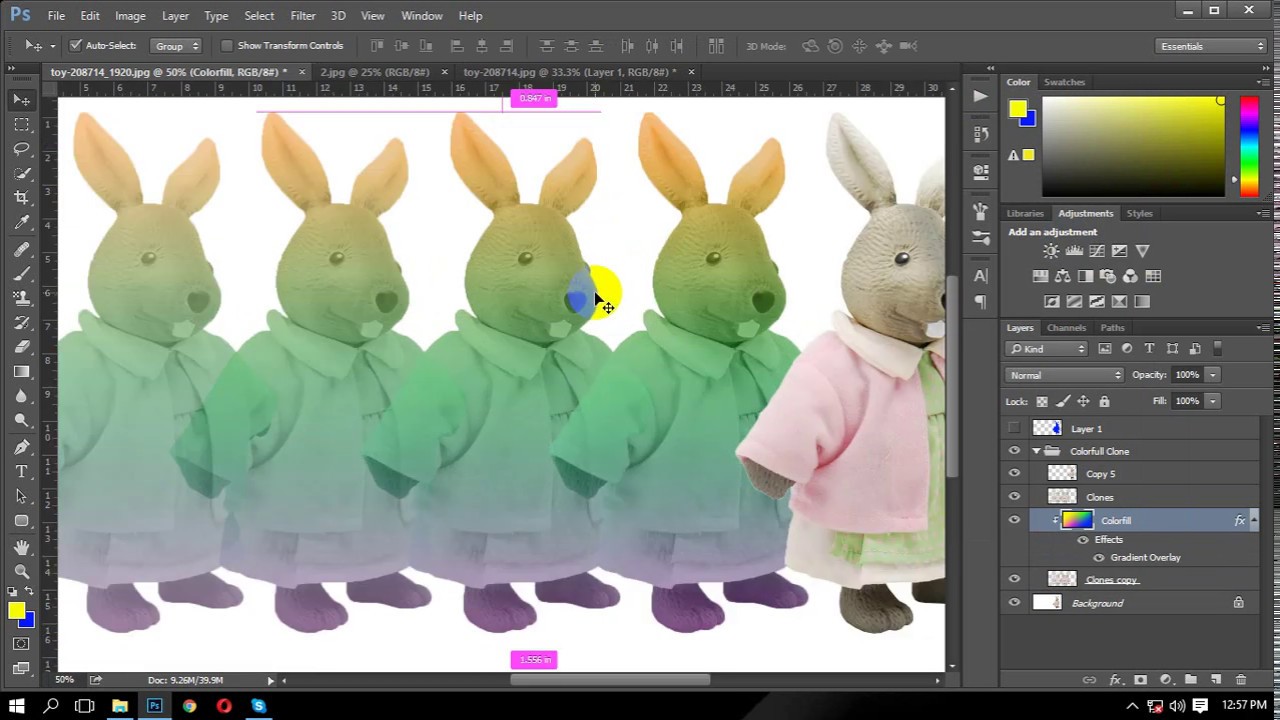Select the Lasso tool
1280x720 pixels.
pos(21,149)
